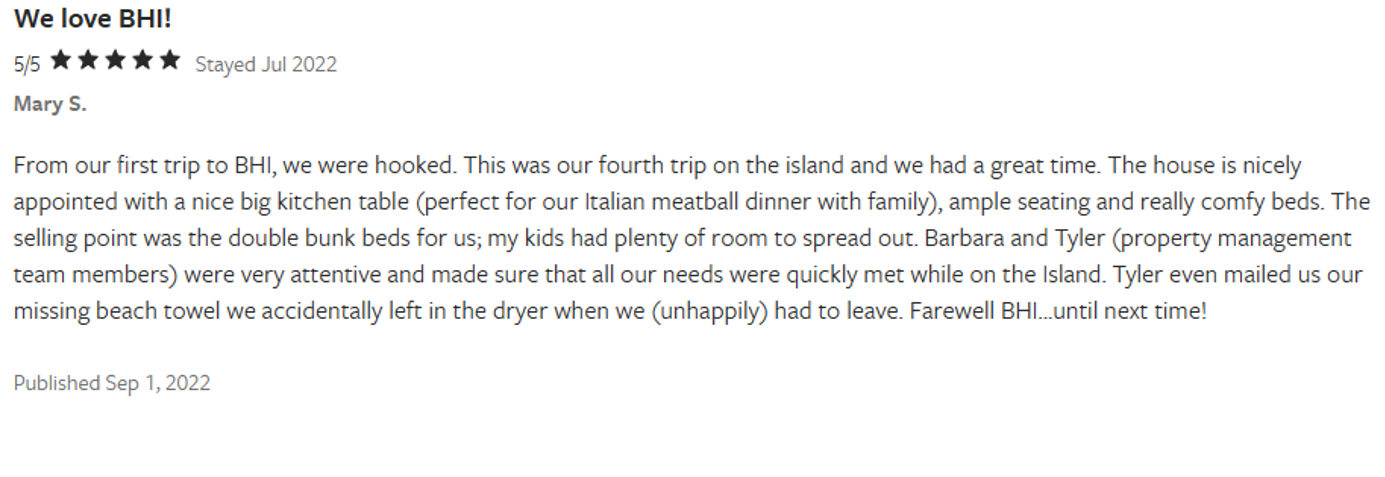Click the first star in the rating
This screenshot has height=477, width=1385.
(x=60, y=62)
